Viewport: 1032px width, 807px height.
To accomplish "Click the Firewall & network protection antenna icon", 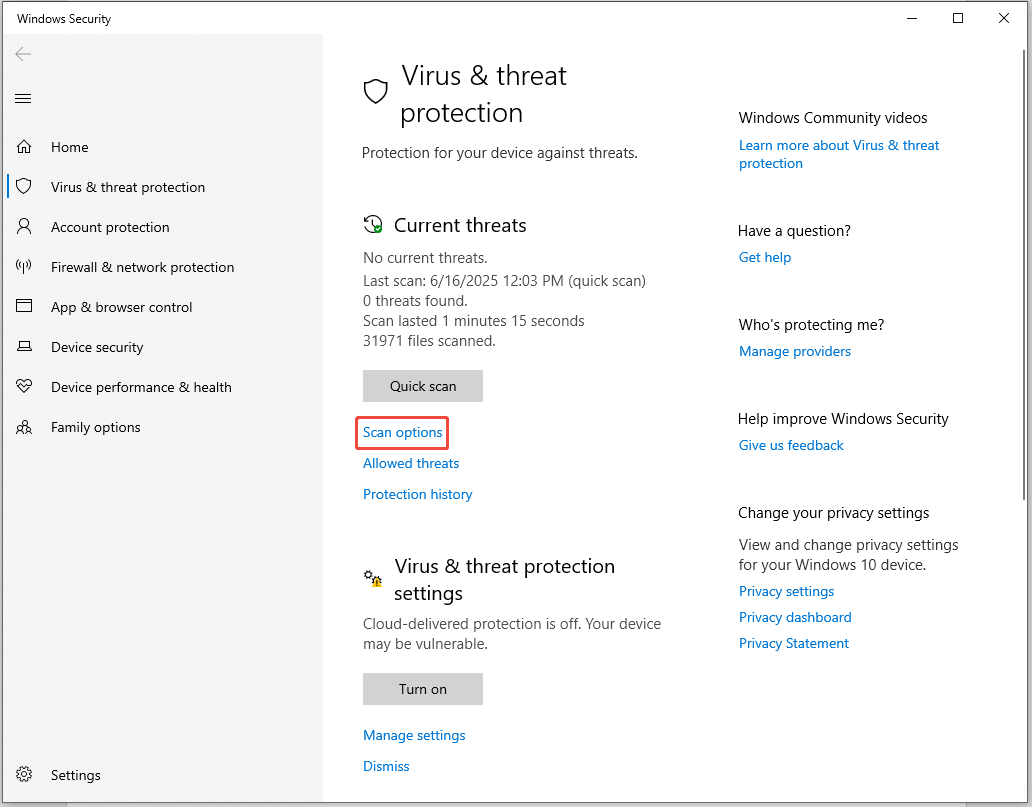I will coord(24,267).
